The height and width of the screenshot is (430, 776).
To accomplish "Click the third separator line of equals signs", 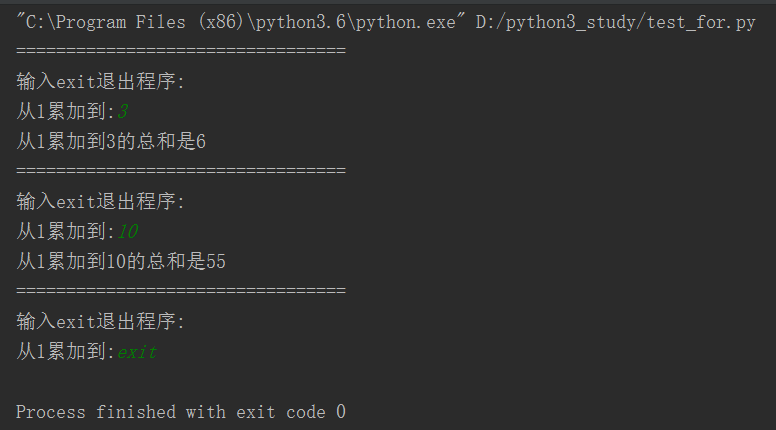I will tap(181, 290).
